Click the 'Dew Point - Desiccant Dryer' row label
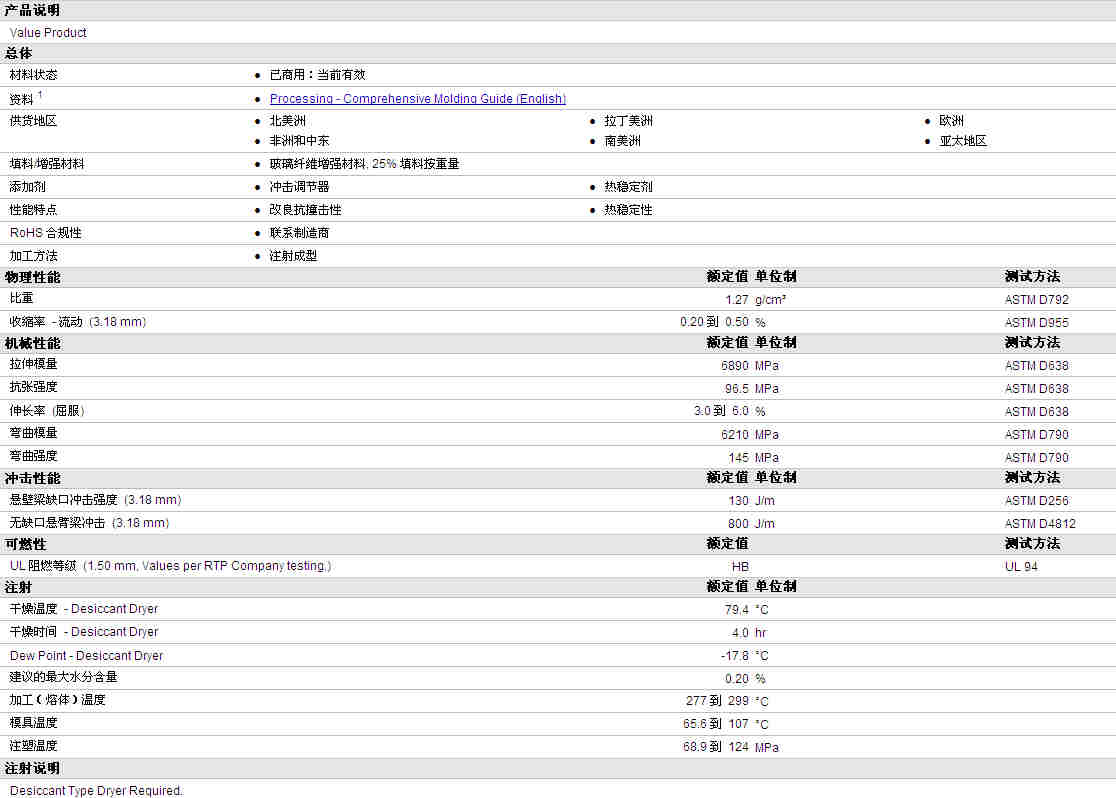This screenshot has width=1116, height=798. click(86, 656)
